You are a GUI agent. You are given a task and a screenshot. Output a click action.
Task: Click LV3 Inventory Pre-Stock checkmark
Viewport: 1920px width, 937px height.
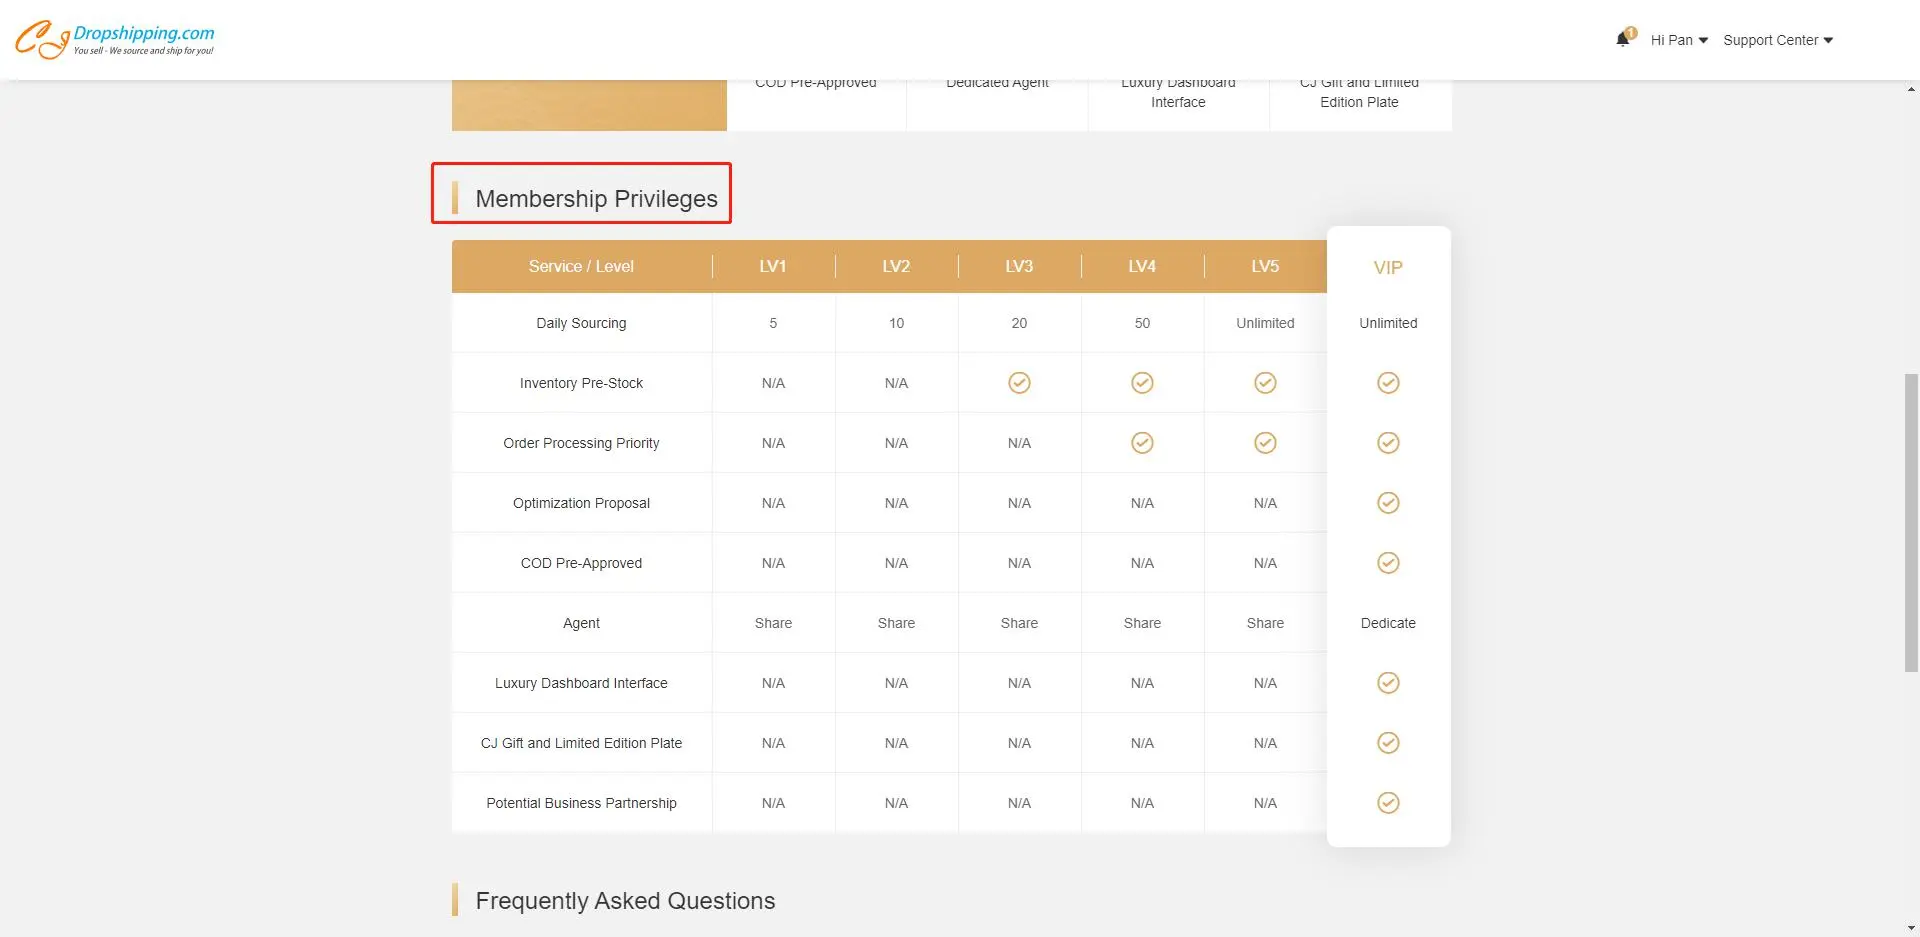1019,383
